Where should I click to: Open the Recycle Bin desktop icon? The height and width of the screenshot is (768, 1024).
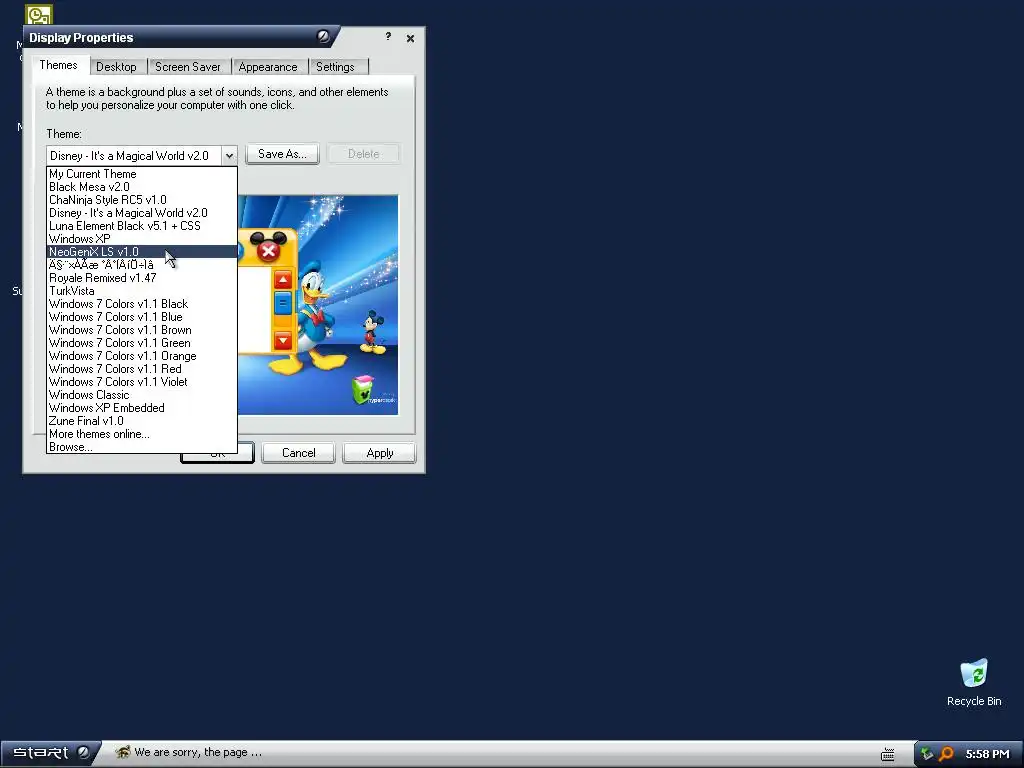pos(974,682)
